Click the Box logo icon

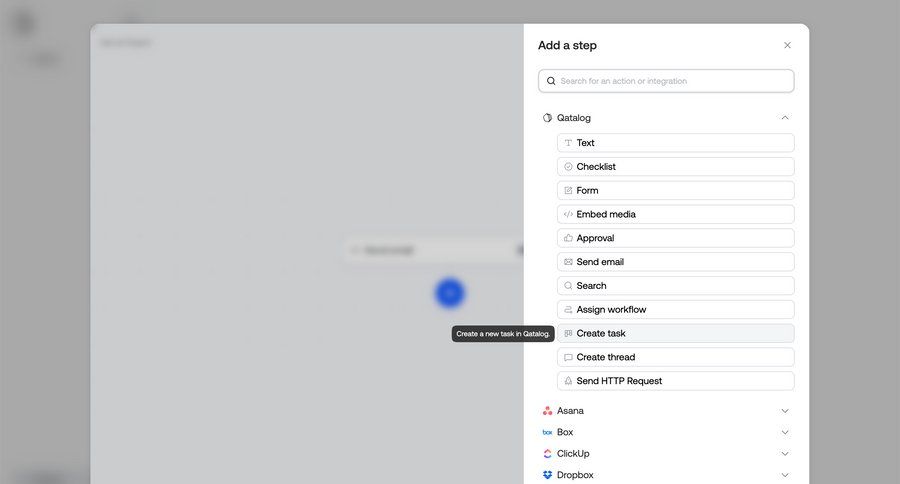pyautogui.click(x=547, y=432)
